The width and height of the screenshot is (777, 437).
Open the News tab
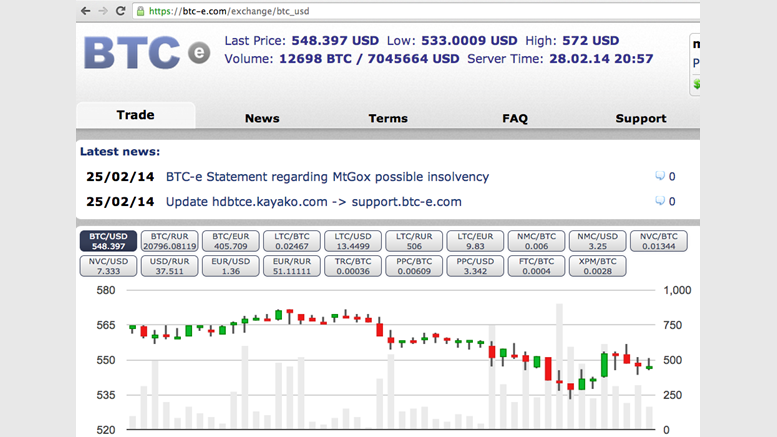pos(262,118)
